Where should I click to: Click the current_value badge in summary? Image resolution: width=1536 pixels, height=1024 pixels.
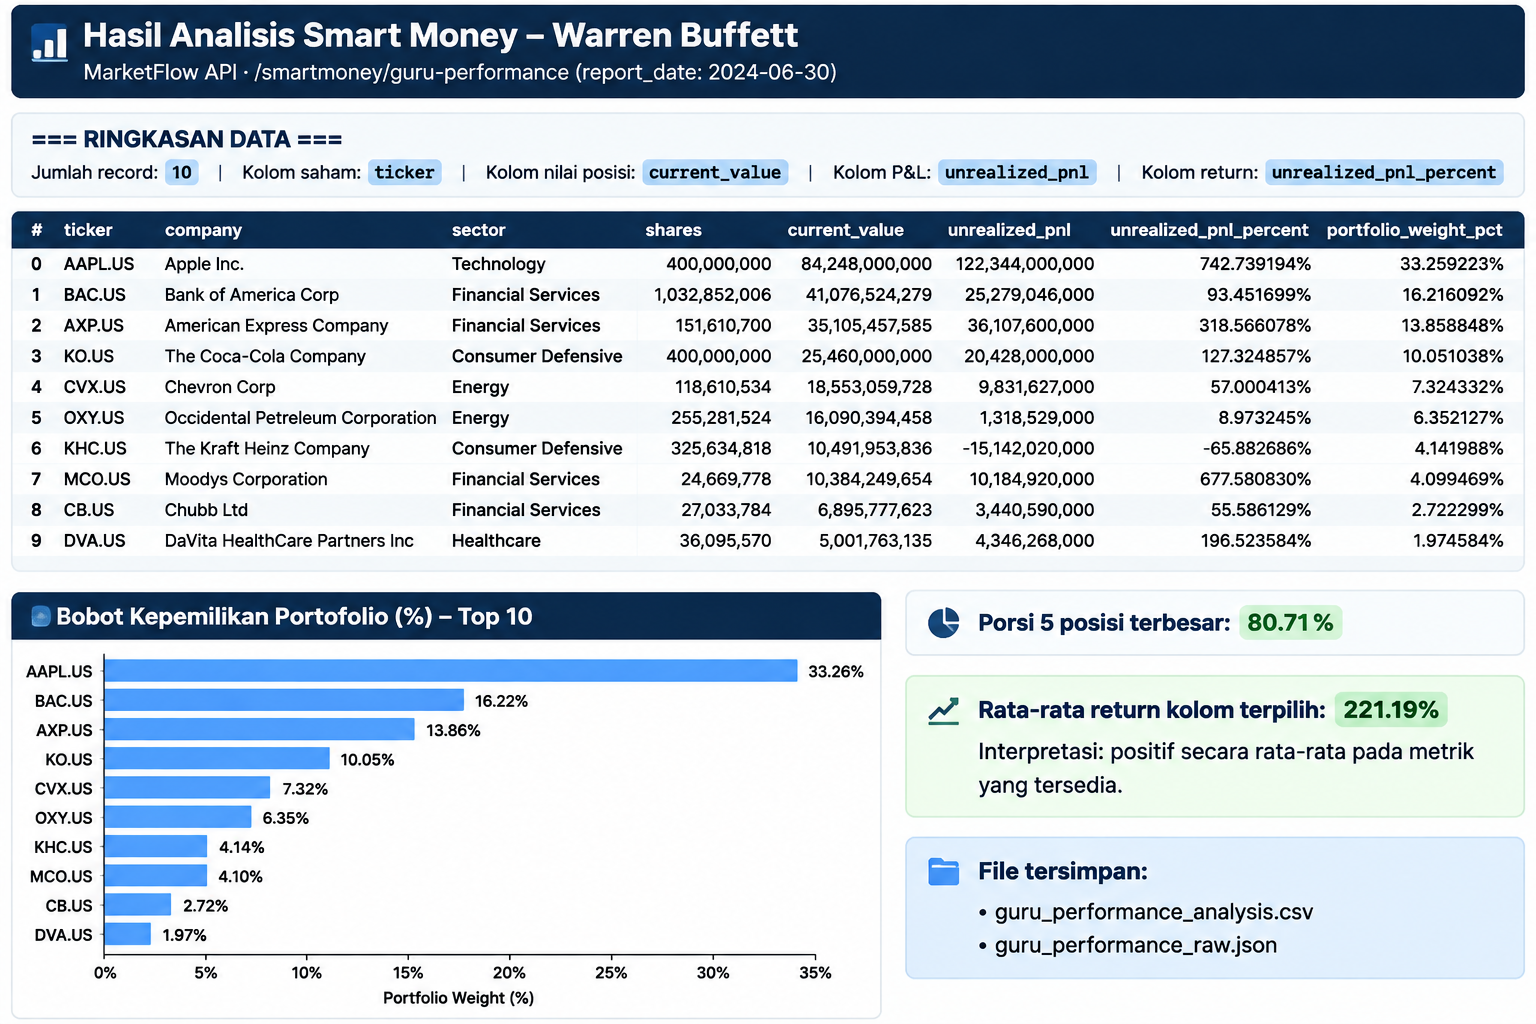coord(715,172)
